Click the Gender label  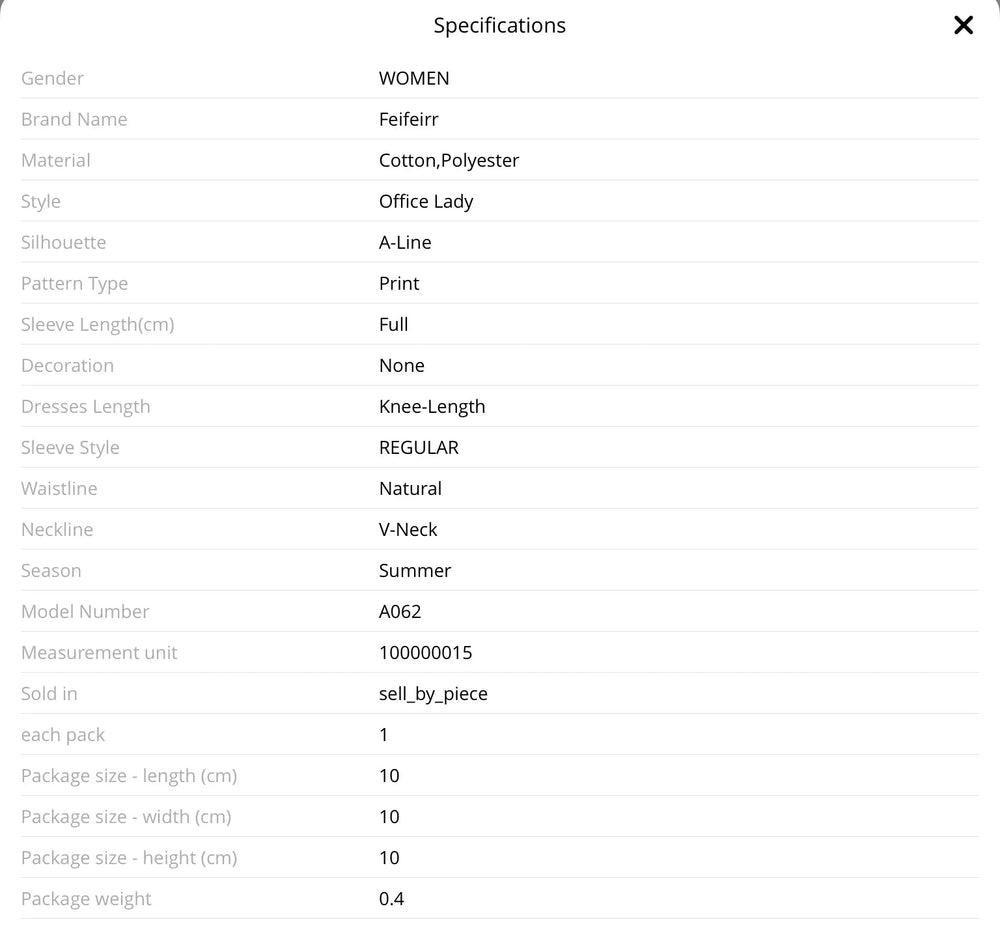click(52, 78)
